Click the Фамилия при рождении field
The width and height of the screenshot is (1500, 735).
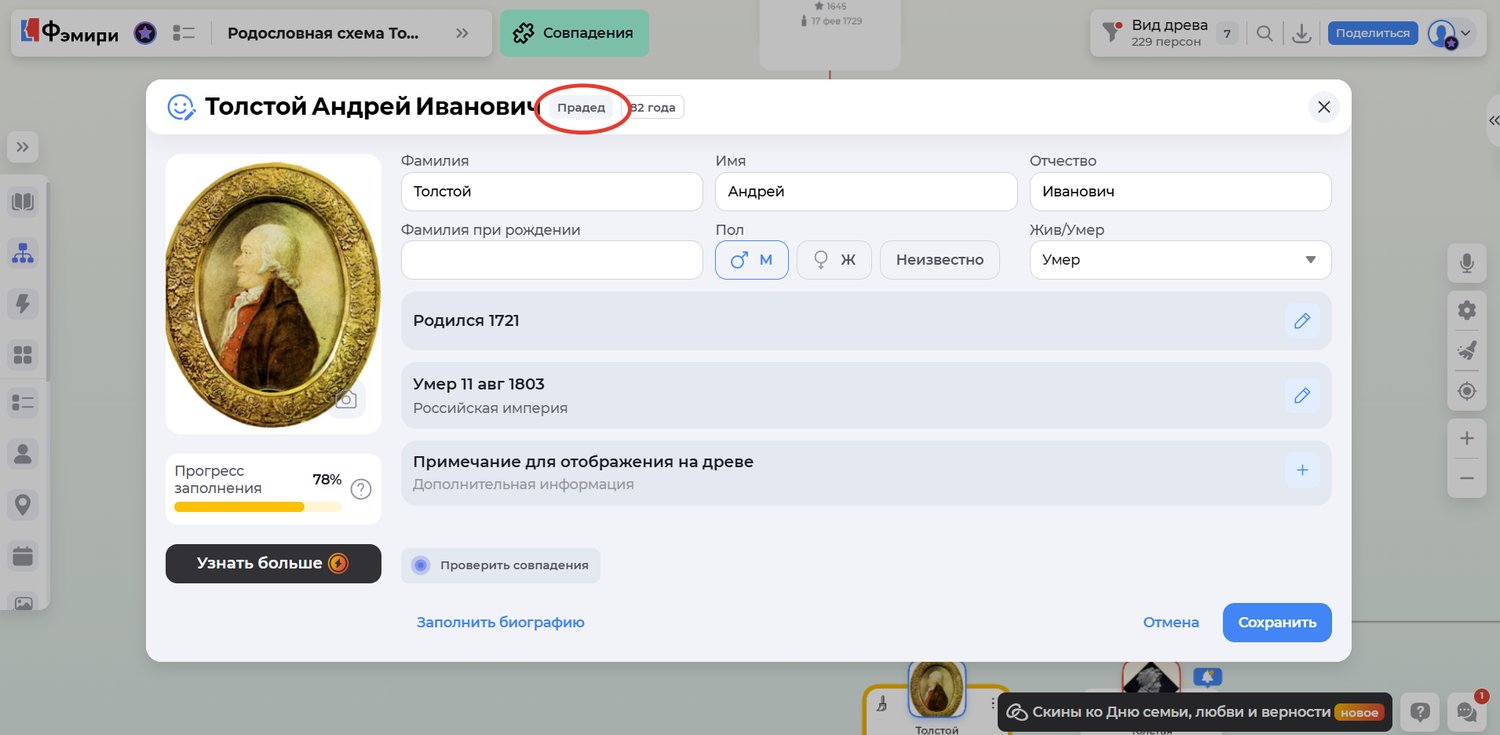tap(552, 260)
